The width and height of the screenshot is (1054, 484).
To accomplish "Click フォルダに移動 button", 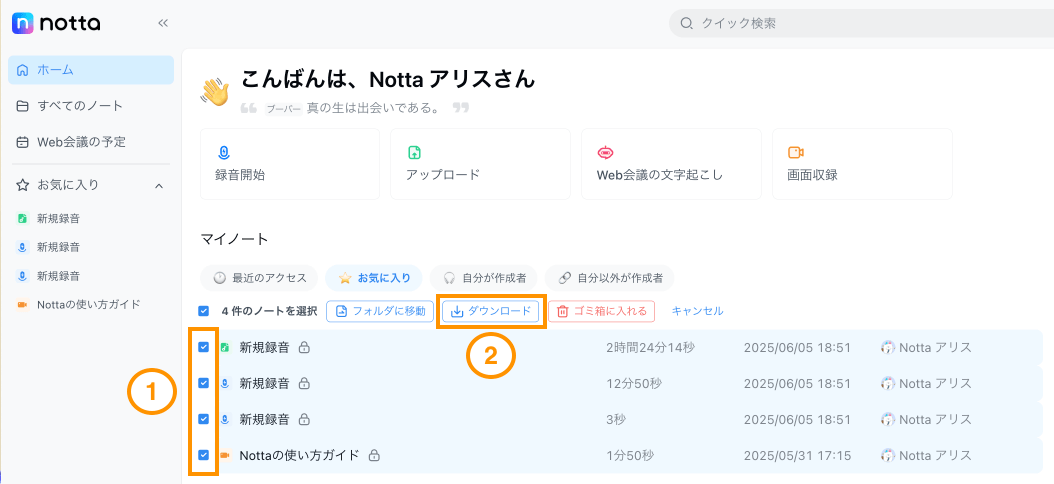I will pyautogui.click(x=380, y=311).
